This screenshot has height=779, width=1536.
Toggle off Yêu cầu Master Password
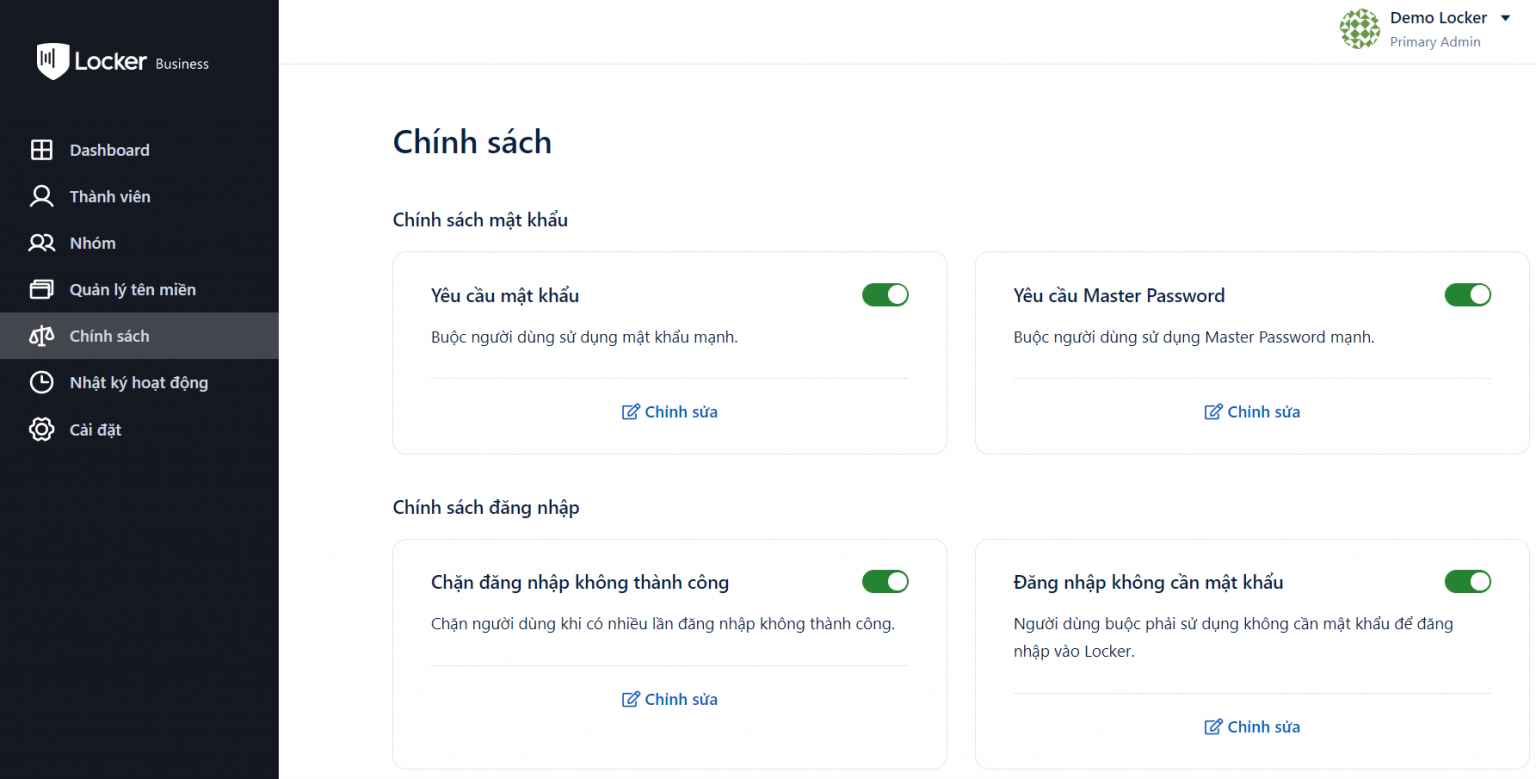(x=1467, y=294)
